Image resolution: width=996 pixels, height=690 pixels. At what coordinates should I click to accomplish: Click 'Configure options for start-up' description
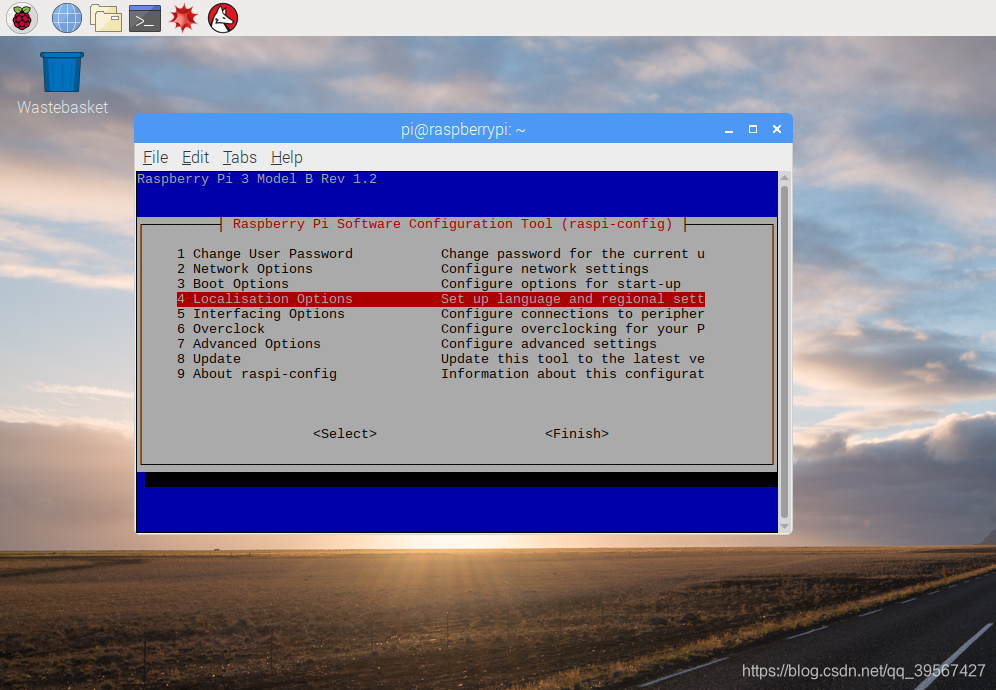[x=561, y=284]
